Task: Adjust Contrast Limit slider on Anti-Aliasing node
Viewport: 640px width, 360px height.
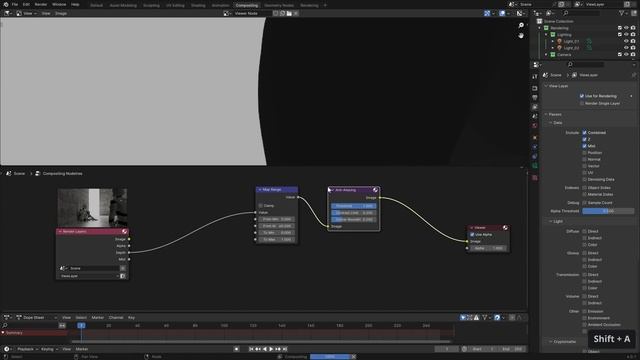Action: point(353,213)
